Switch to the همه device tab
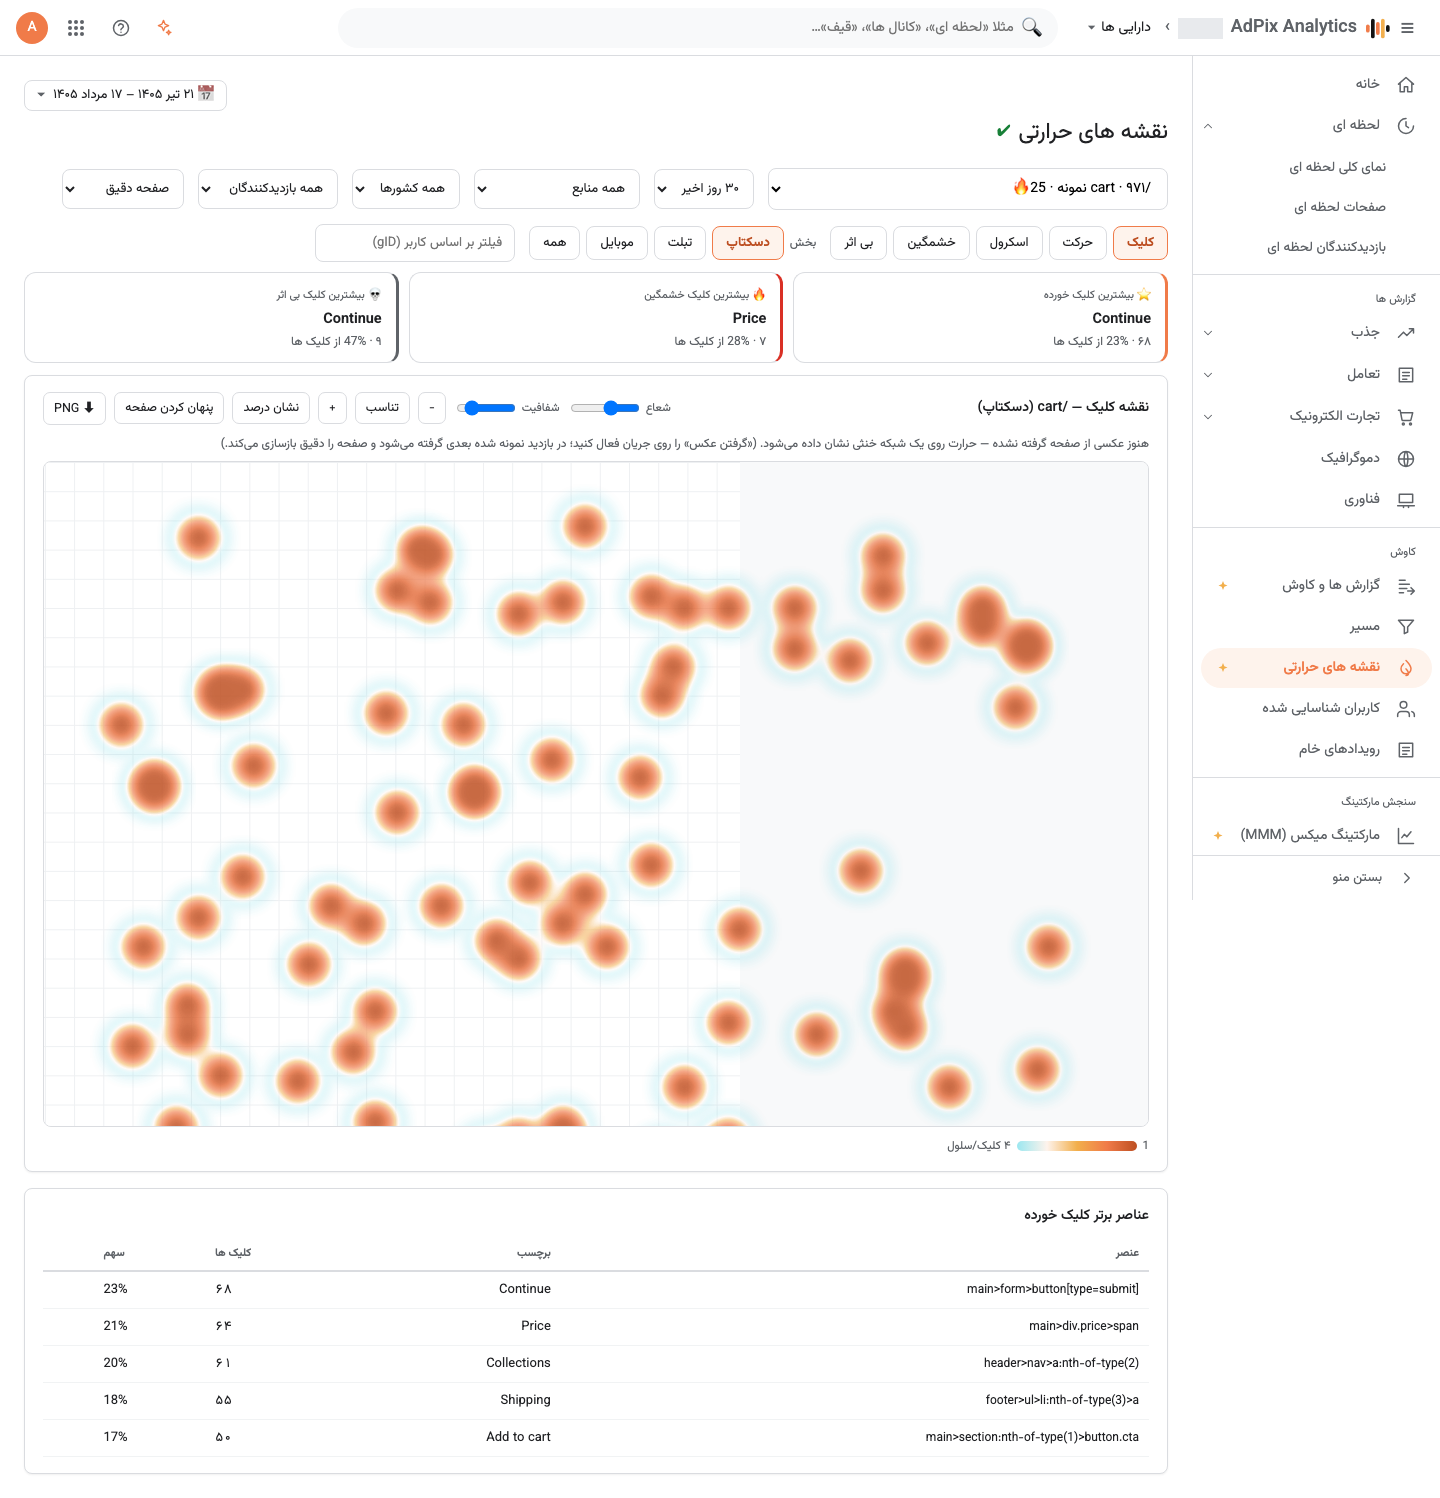 [x=554, y=243]
